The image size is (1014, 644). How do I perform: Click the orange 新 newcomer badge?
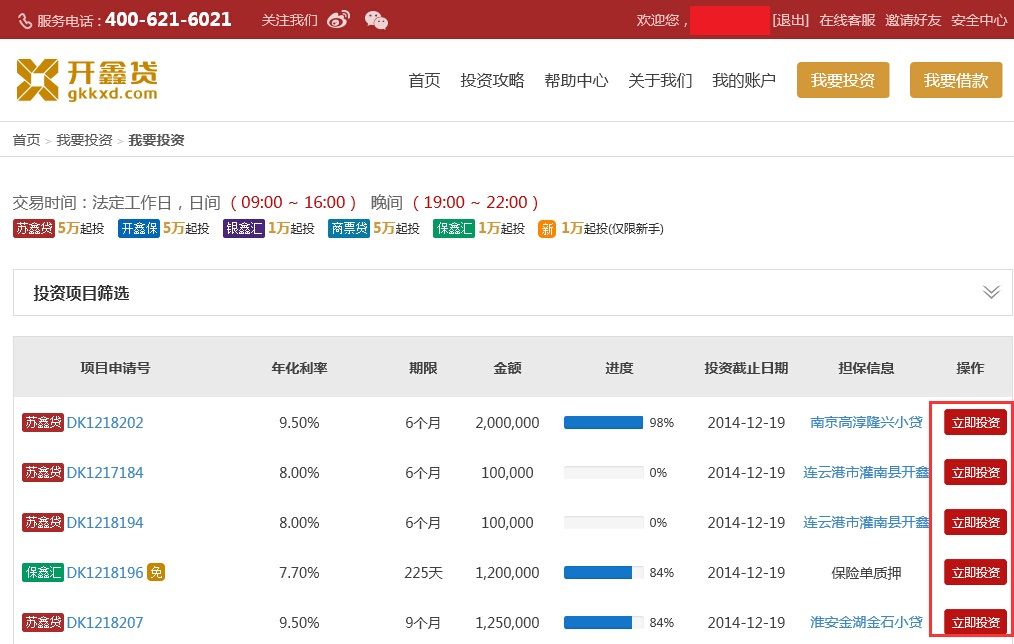(x=547, y=228)
